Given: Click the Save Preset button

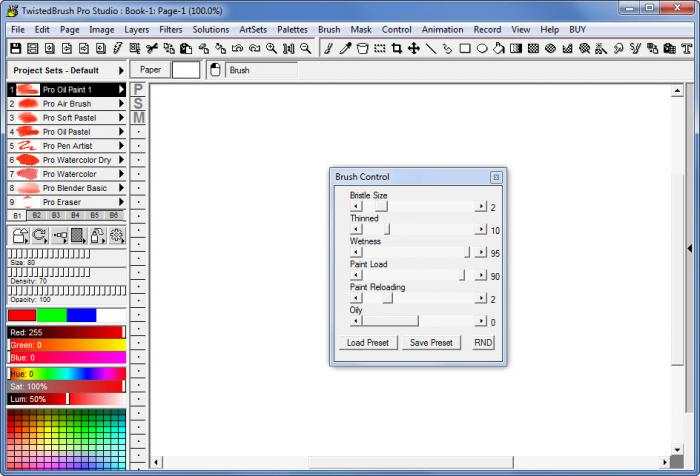Looking at the screenshot, I should 431,342.
